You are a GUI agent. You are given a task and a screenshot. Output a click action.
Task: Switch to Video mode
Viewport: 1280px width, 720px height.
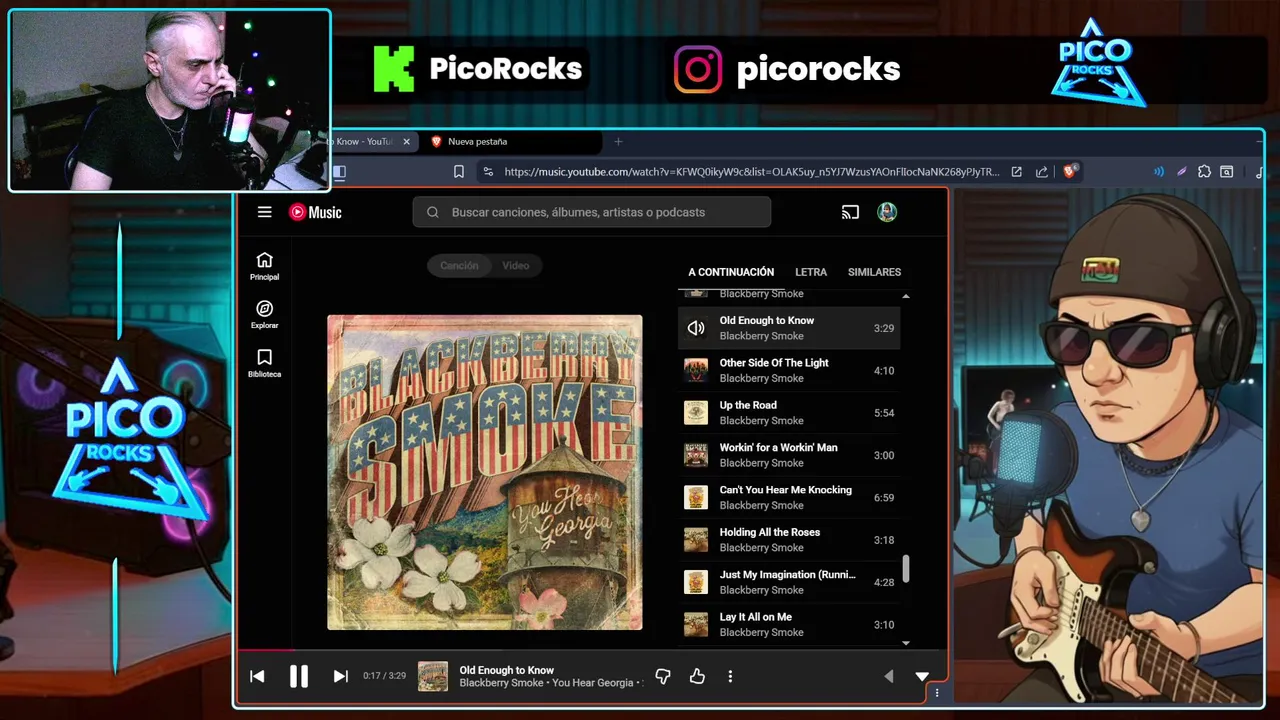[516, 265]
